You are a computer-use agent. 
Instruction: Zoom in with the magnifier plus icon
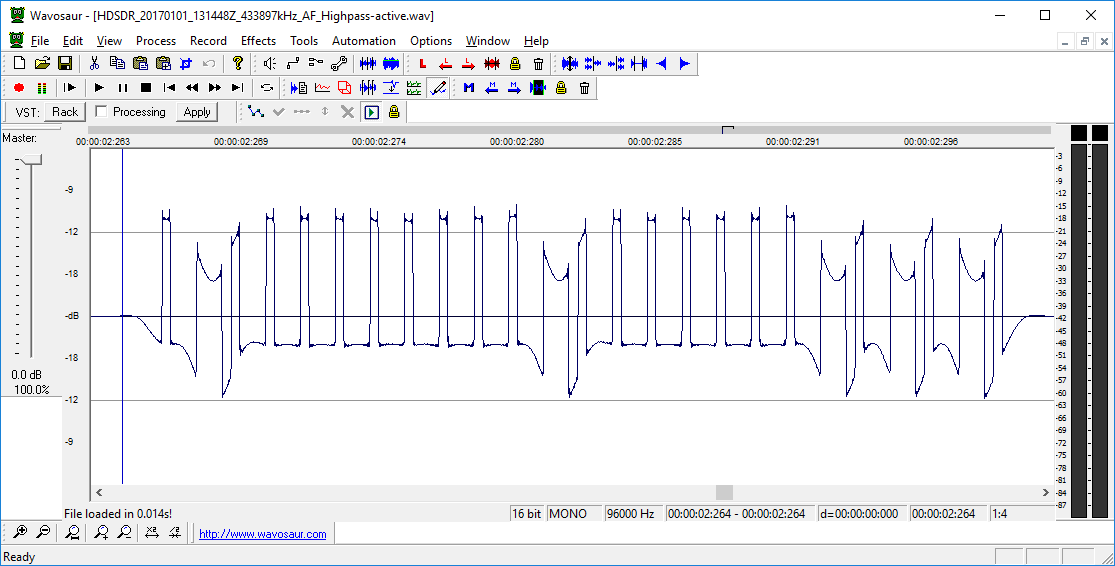point(20,532)
